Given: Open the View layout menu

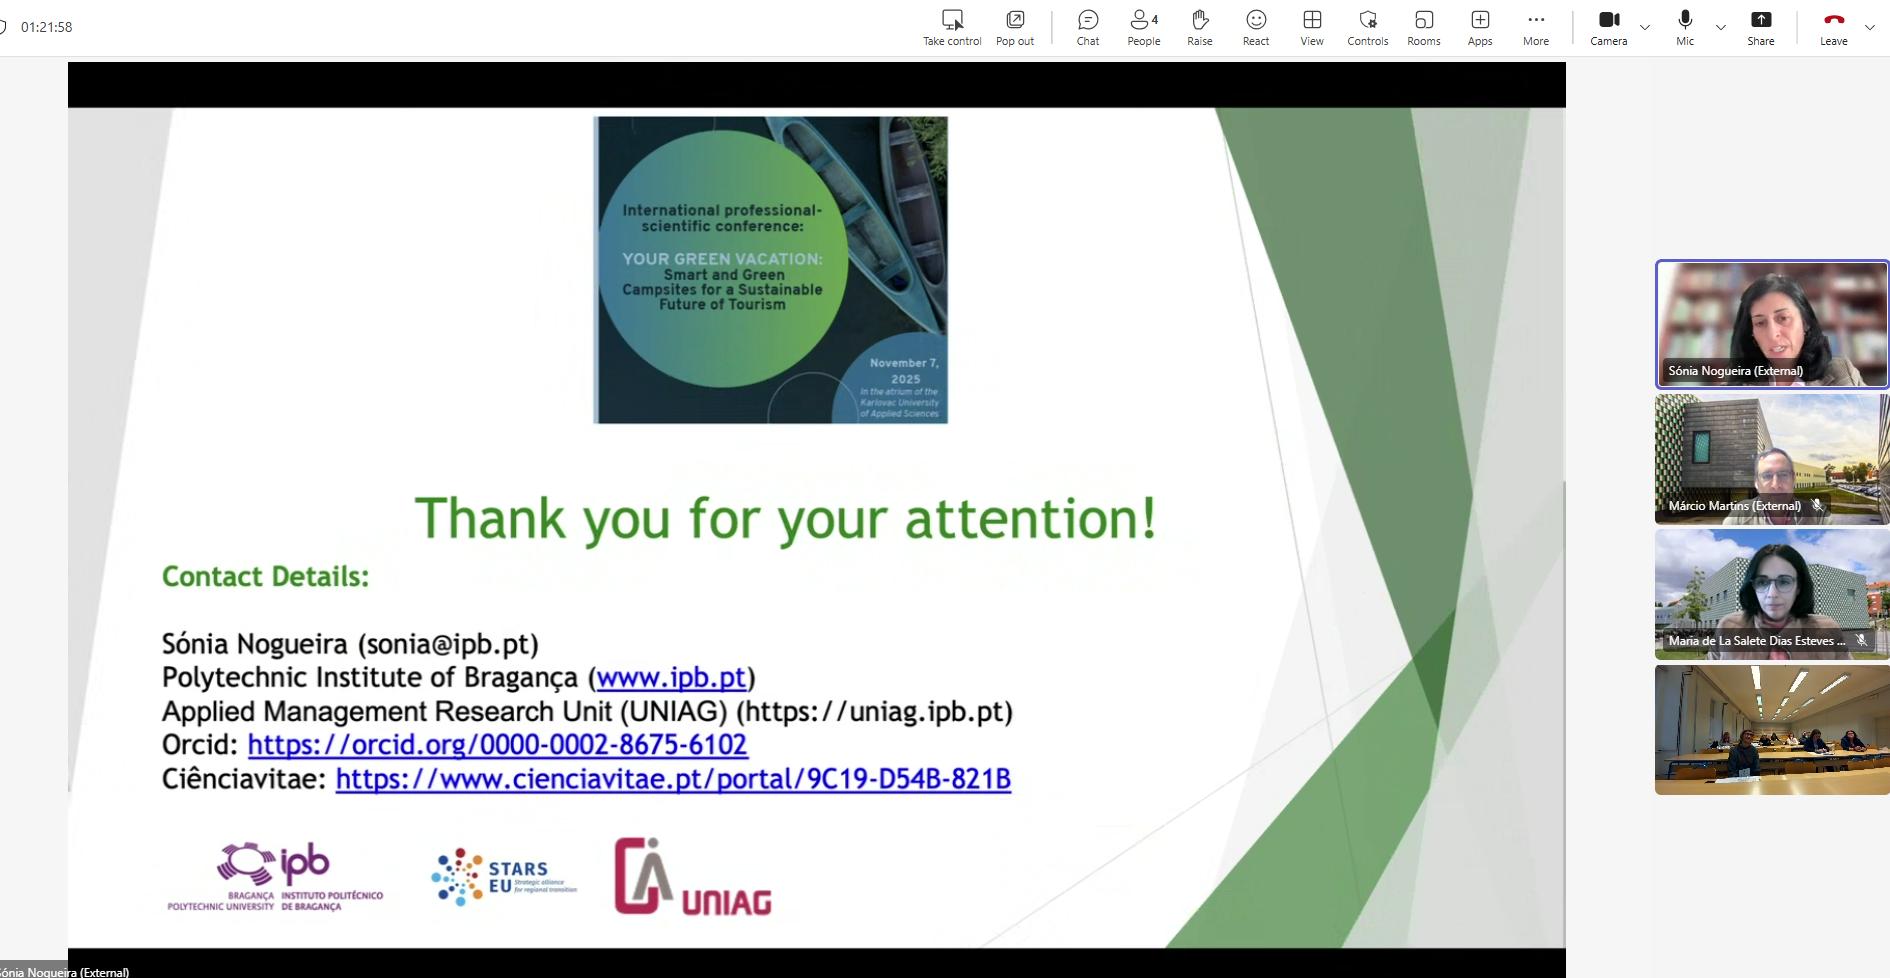Looking at the screenshot, I should point(1311,21).
